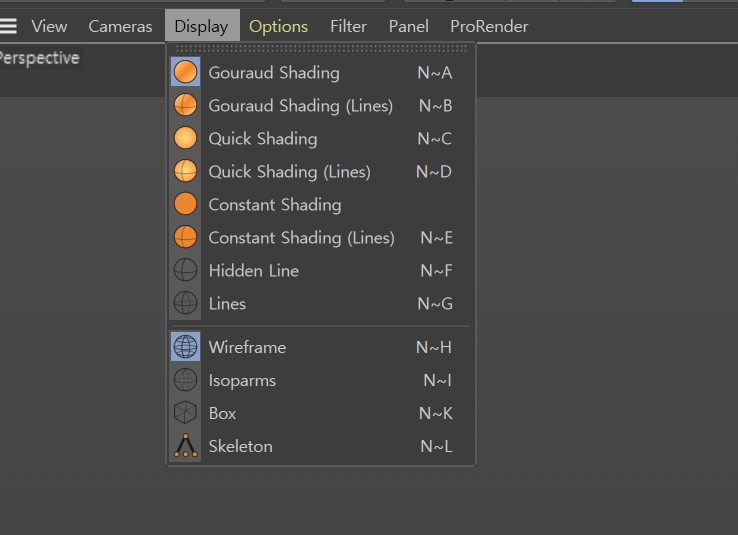738x535 pixels.
Task: Click the N~C shortcut label
Action: click(x=434, y=139)
